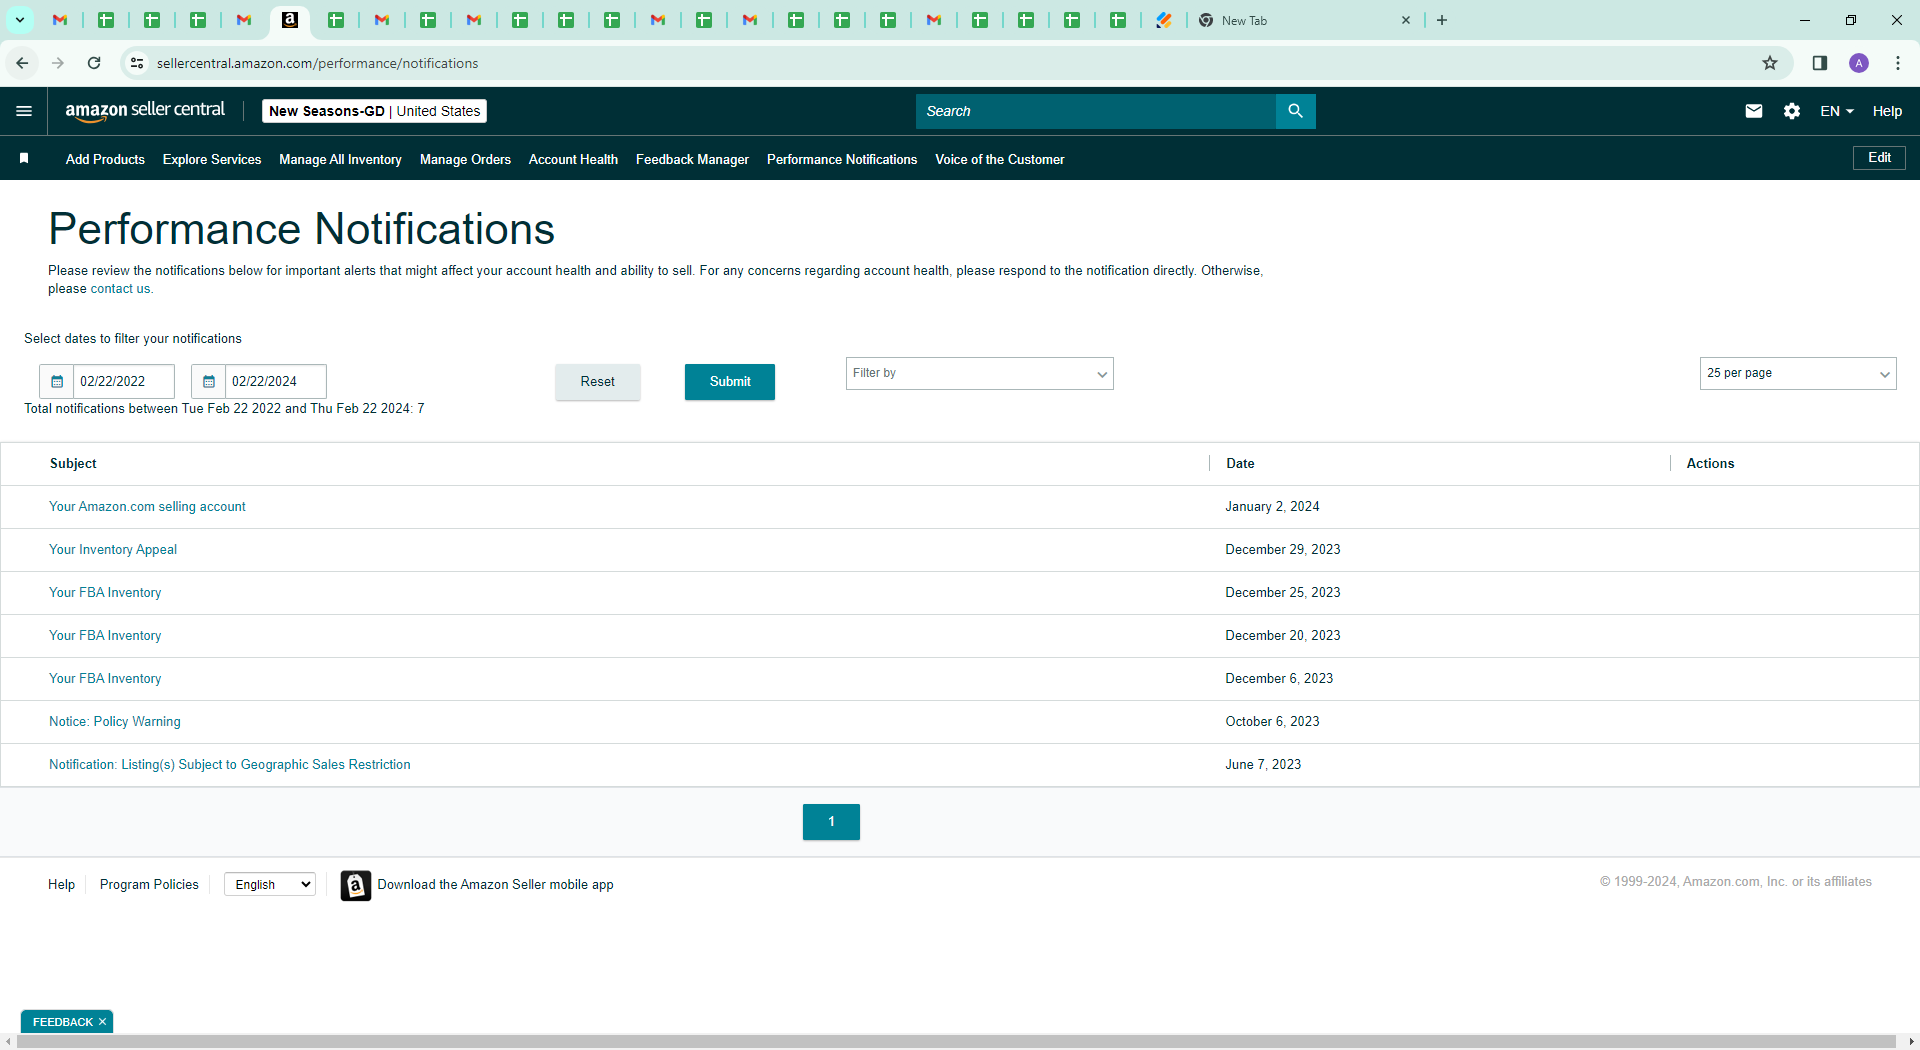The width and height of the screenshot is (1920, 1050).
Task: Click Download the Amazon Seller mobile app
Action: click(x=495, y=885)
